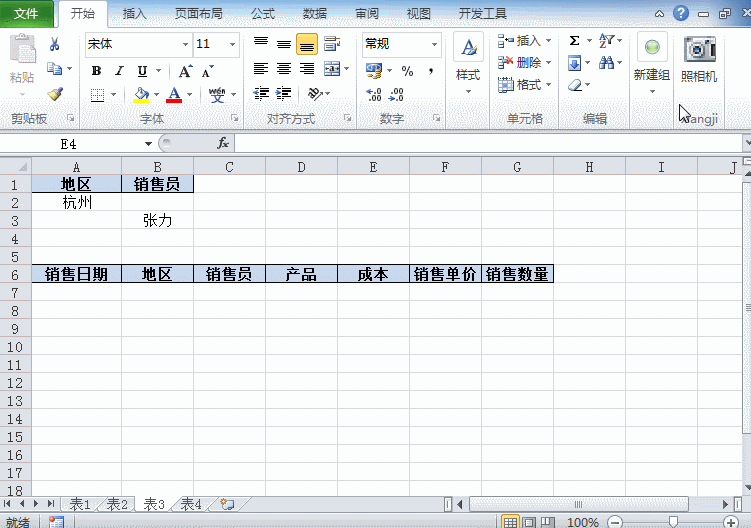Image resolution: width=751 pixels, height=528 pixels.
Task: Click the accounting number format icon
Action: pyautogui.click(x=374, y=71)
